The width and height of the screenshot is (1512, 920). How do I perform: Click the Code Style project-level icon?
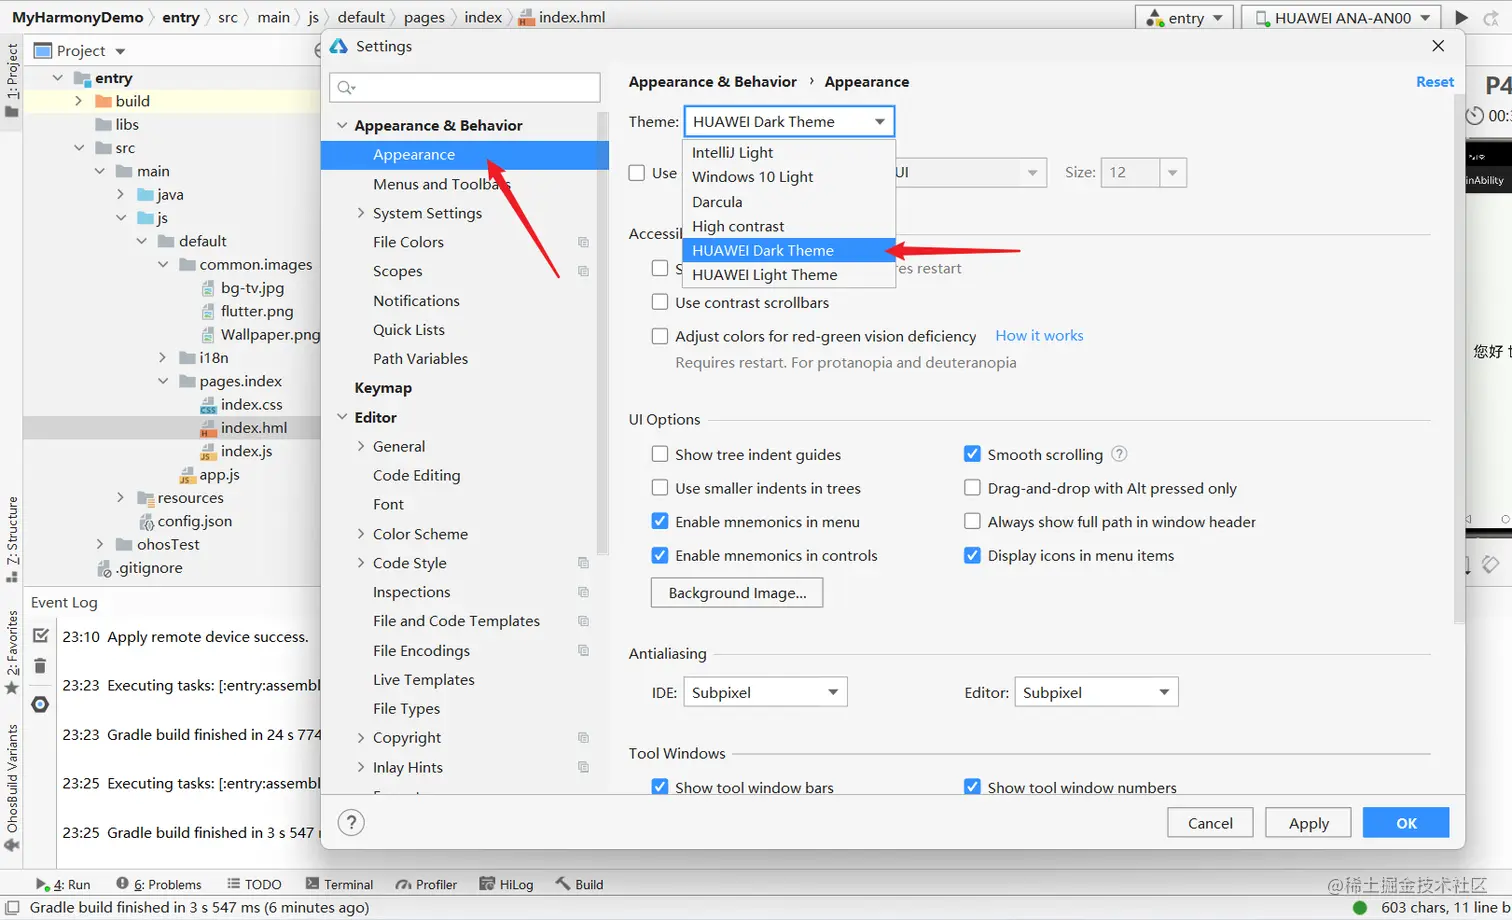pos(583,563)
